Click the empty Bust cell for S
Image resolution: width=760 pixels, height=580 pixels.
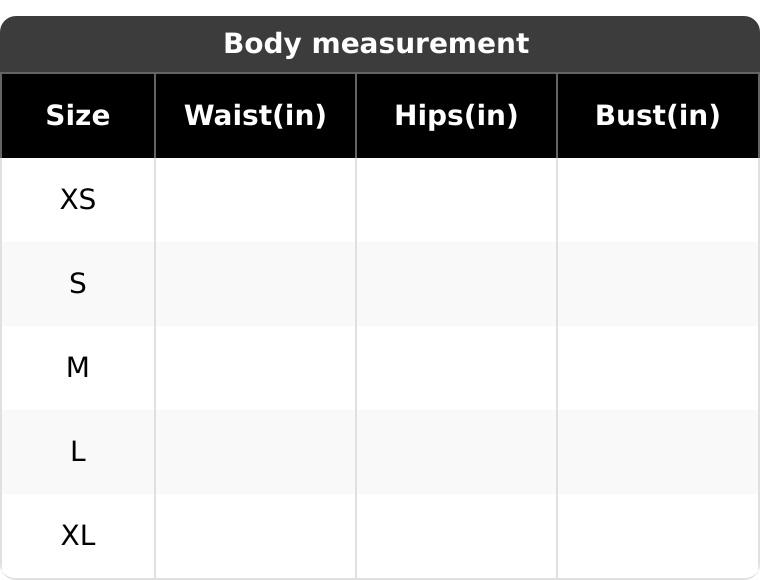tap(657, 284)
